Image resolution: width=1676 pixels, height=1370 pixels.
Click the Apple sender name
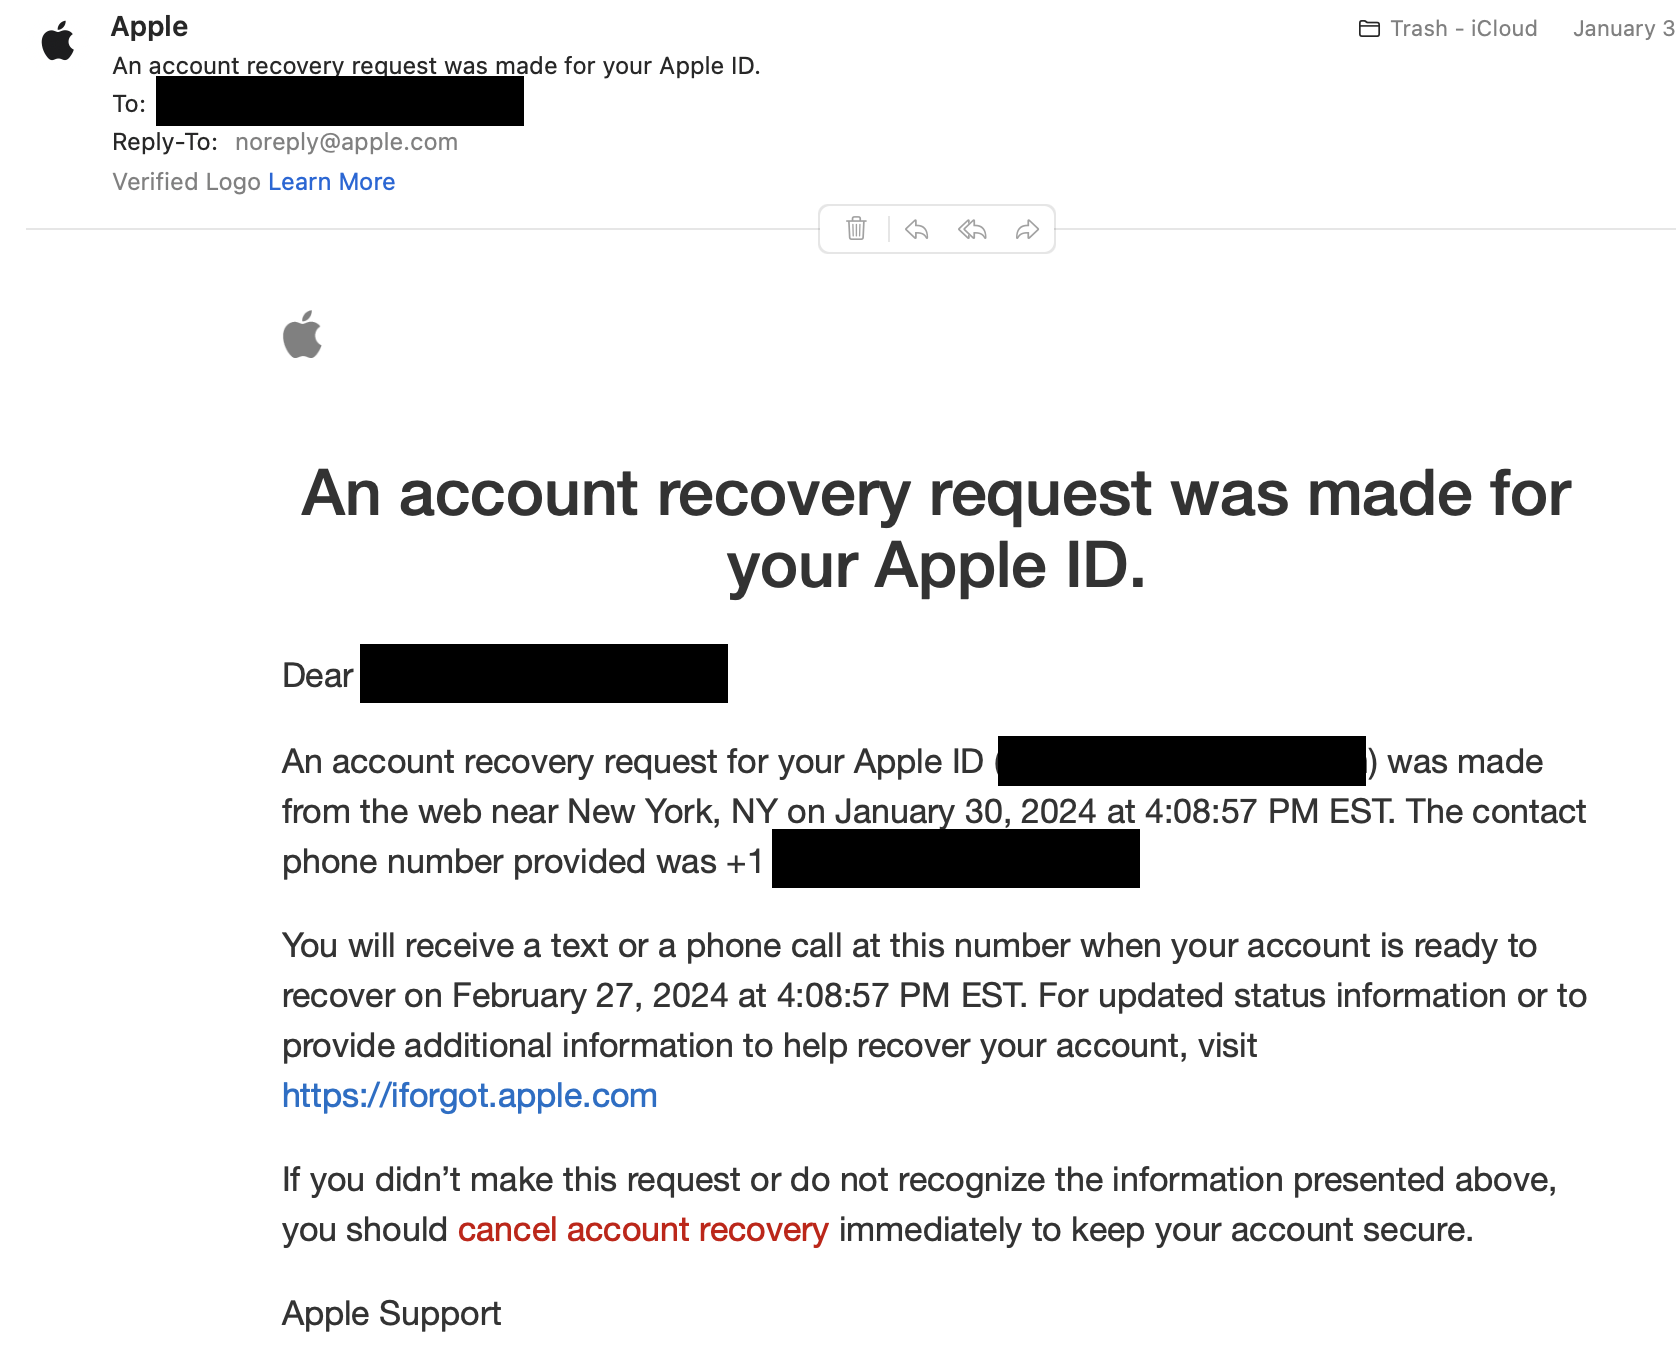tap(149, 27)
